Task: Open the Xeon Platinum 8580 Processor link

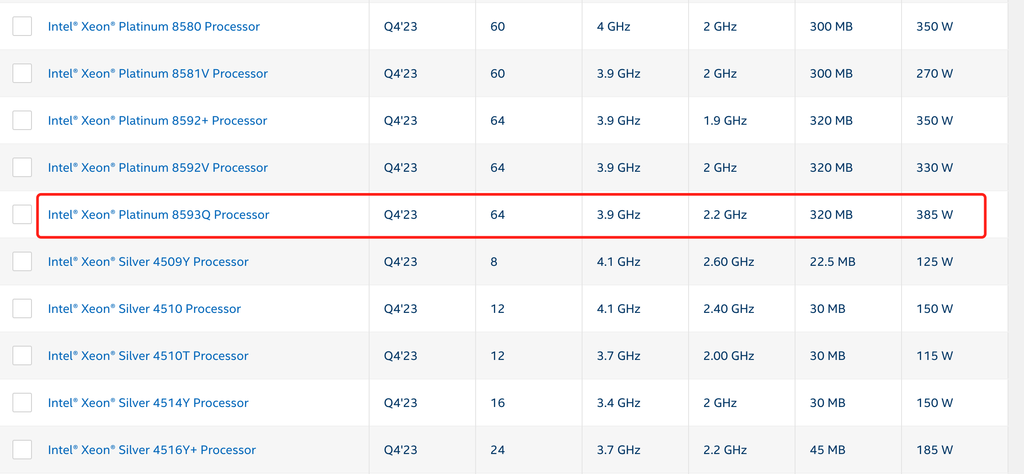Action: (153, 27)
